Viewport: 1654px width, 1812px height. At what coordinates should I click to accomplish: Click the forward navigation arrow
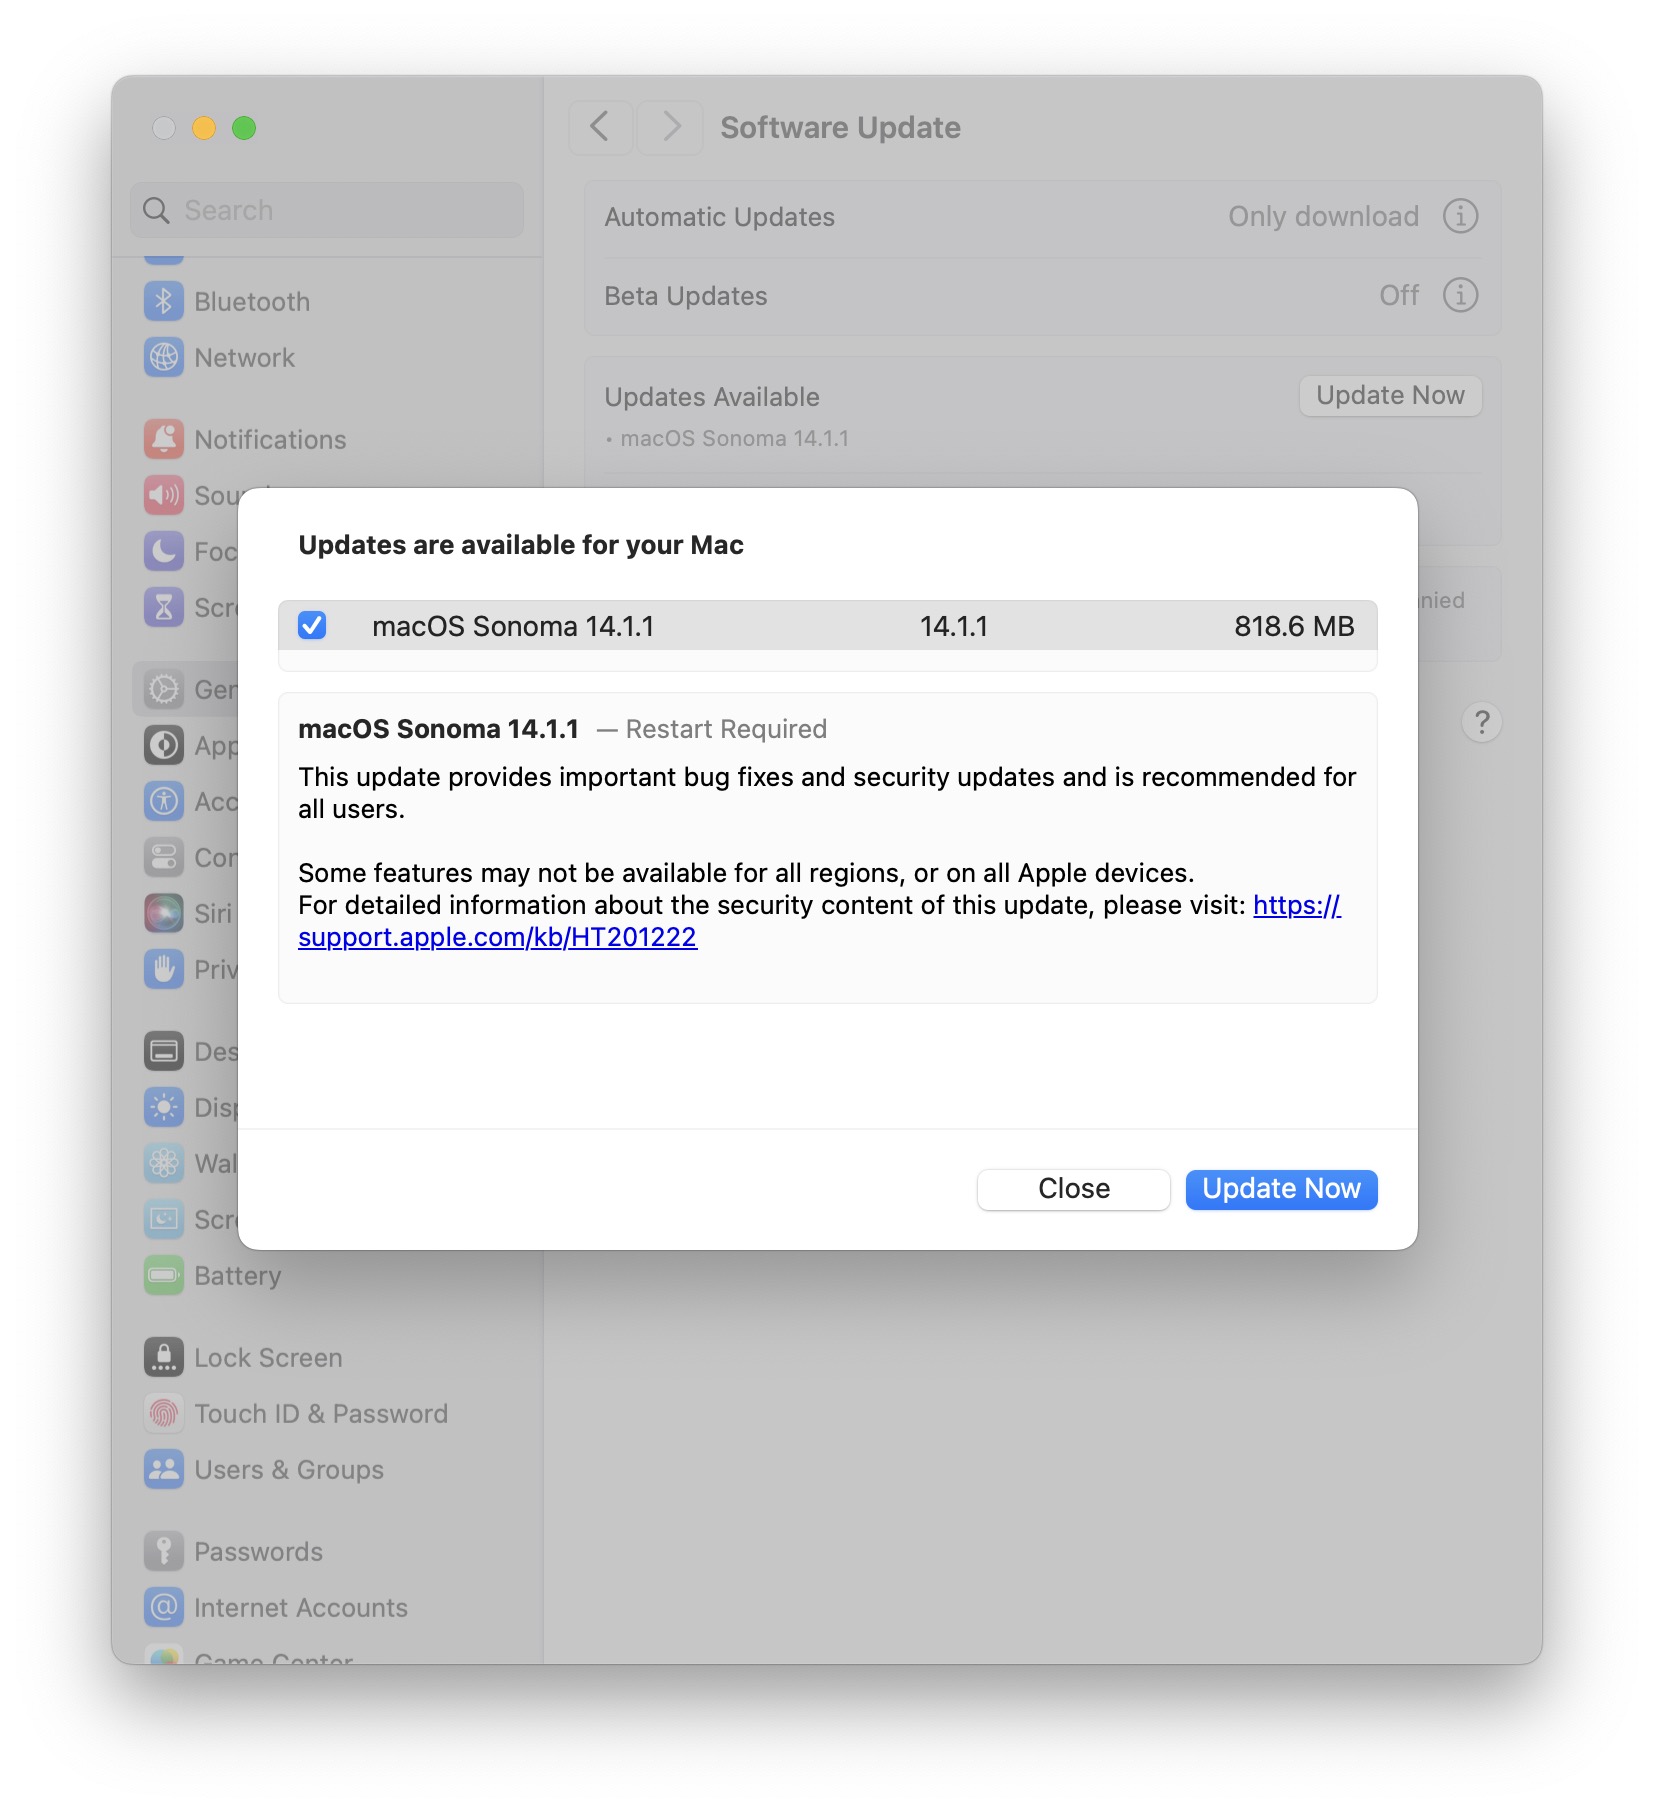click(x=669, y=128)
